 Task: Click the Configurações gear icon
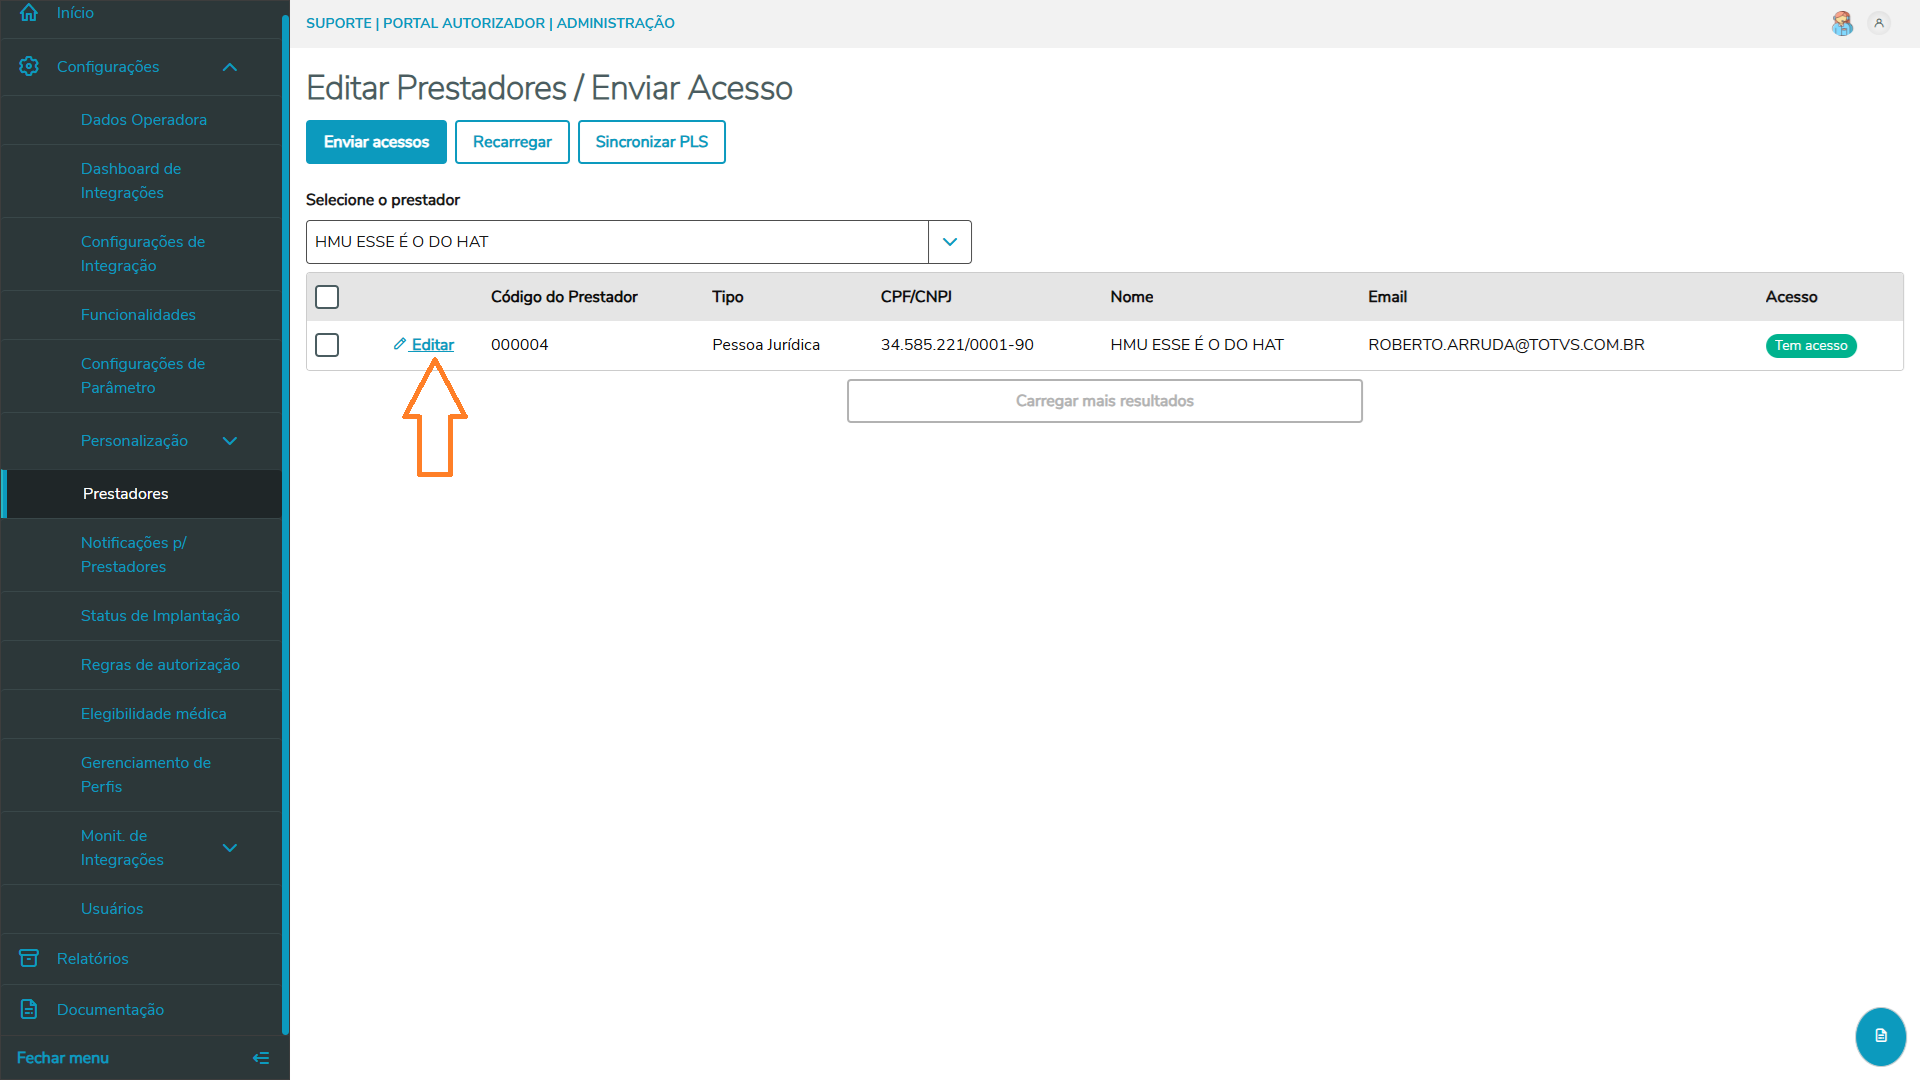coord(29,66)
